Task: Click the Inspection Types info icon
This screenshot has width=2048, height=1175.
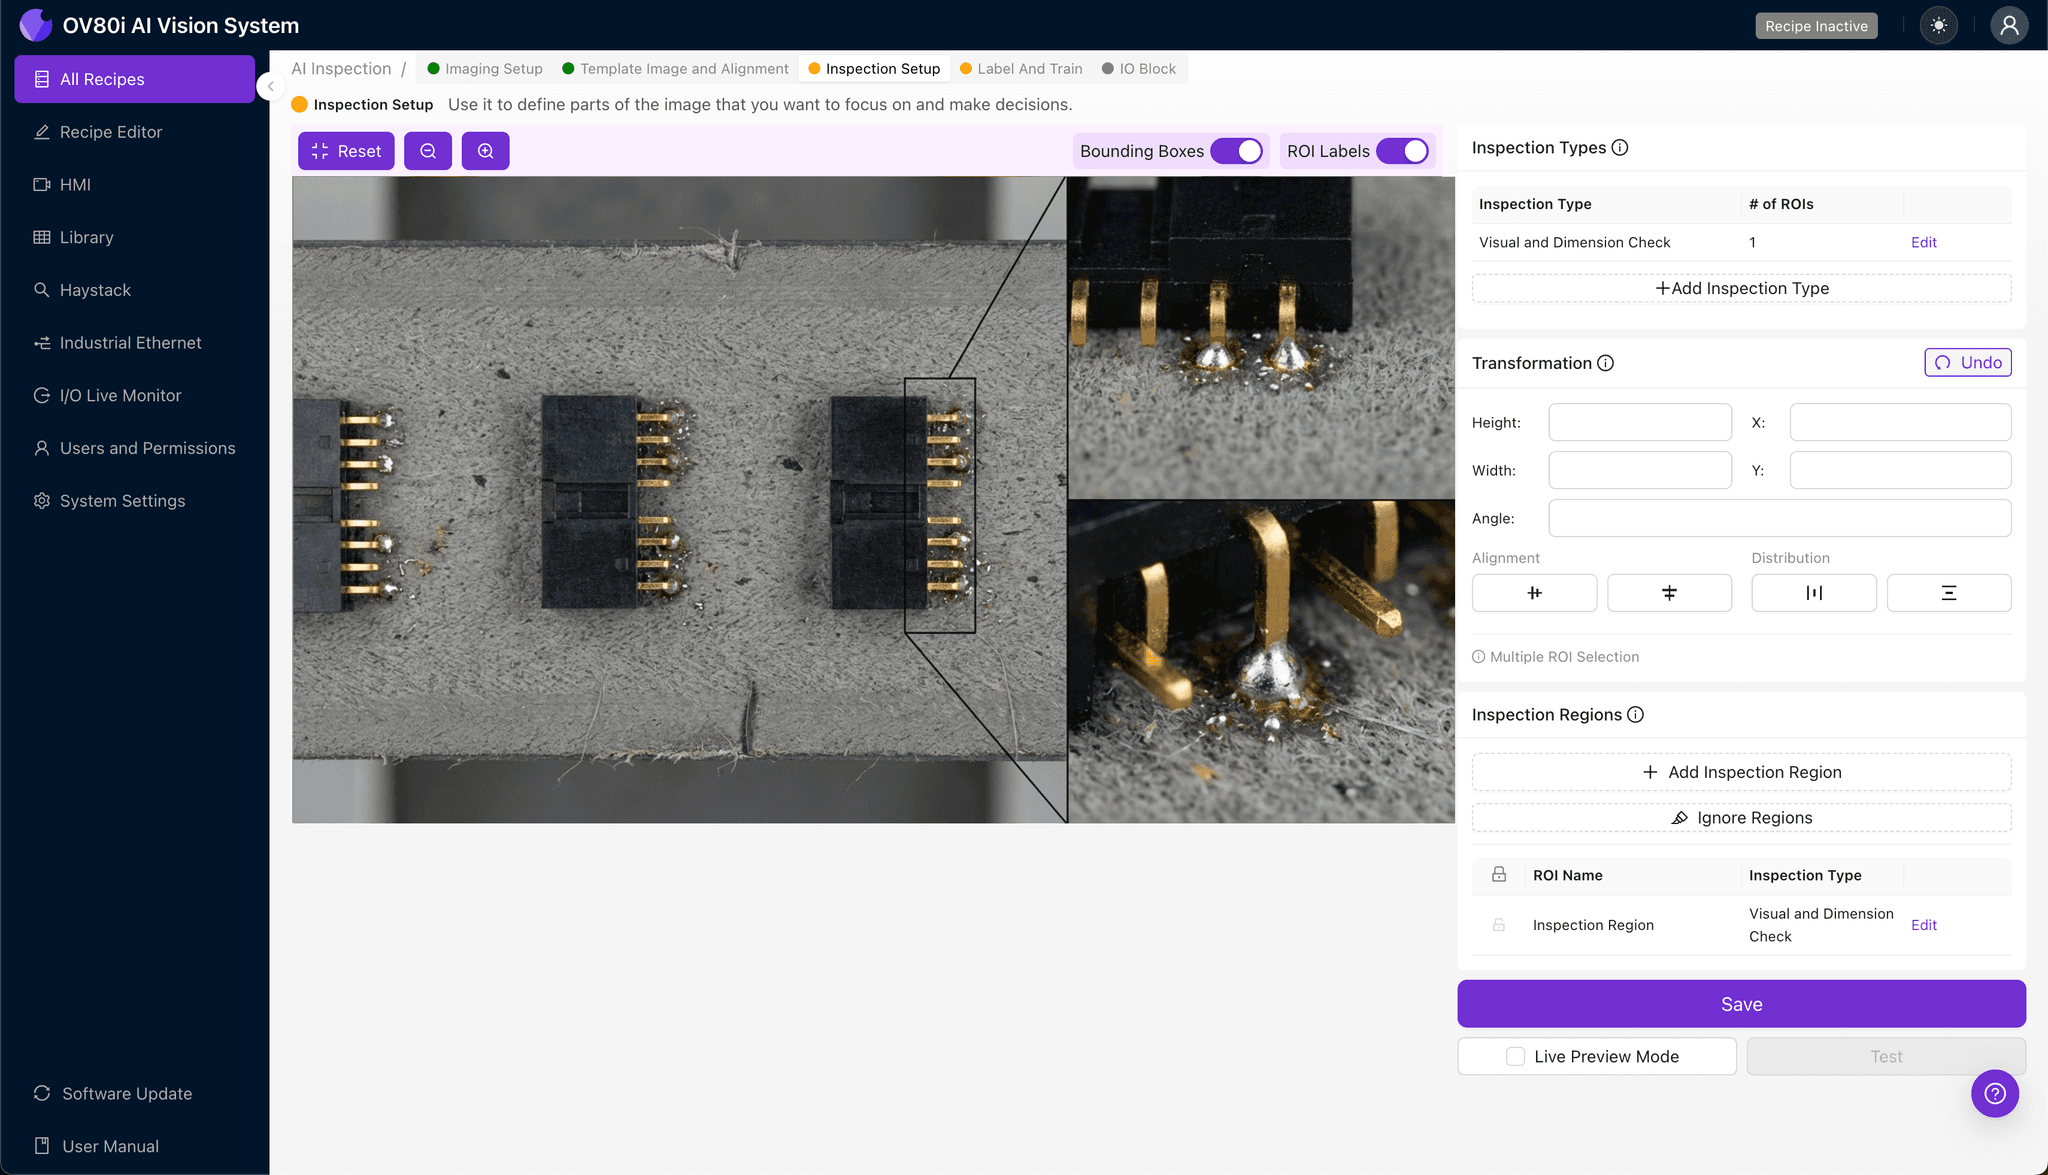Action: 1620,147
